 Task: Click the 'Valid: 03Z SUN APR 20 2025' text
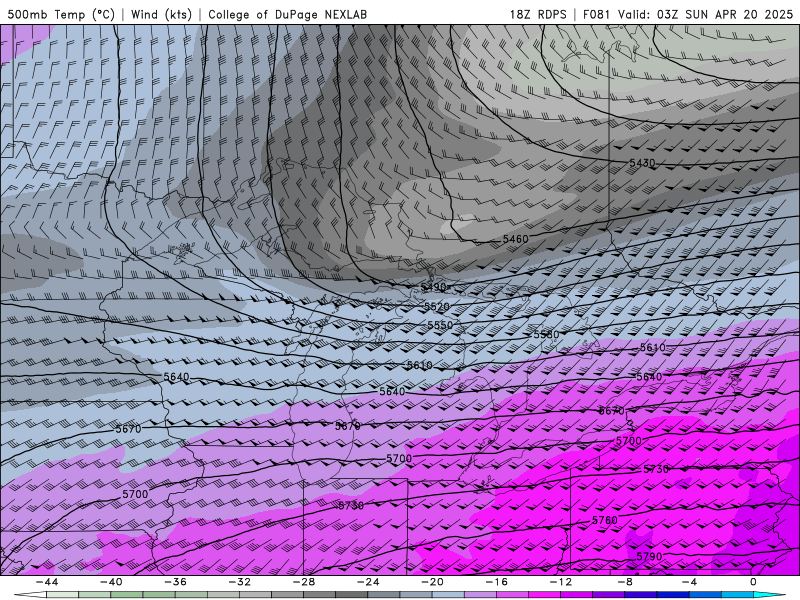coord(705,14)
